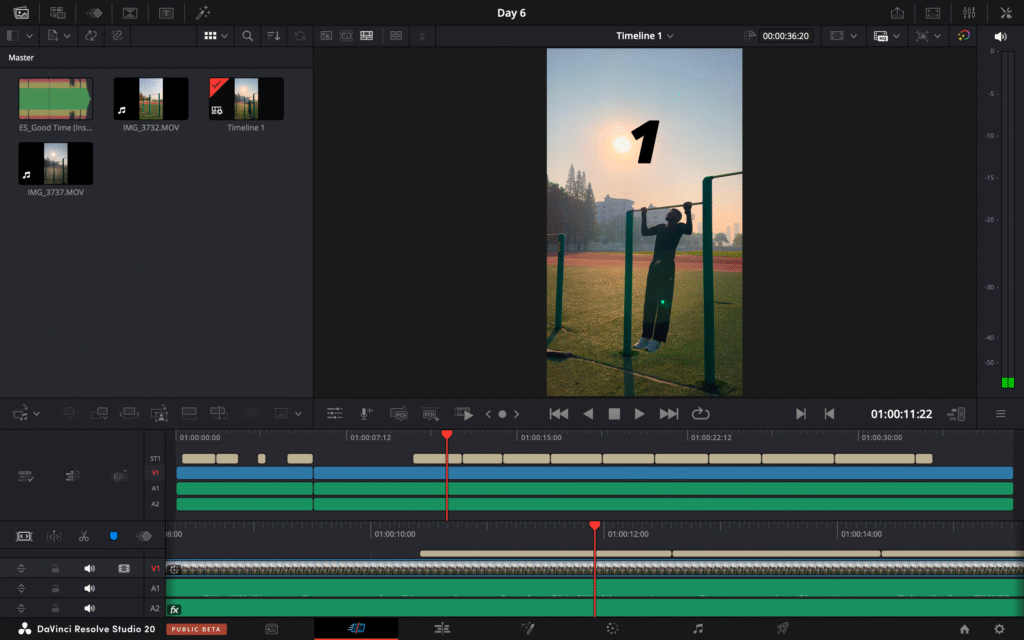The image size is (1024, 640).
Task: Toggle the blue timeline marker flag
Action: pos(113,536)
